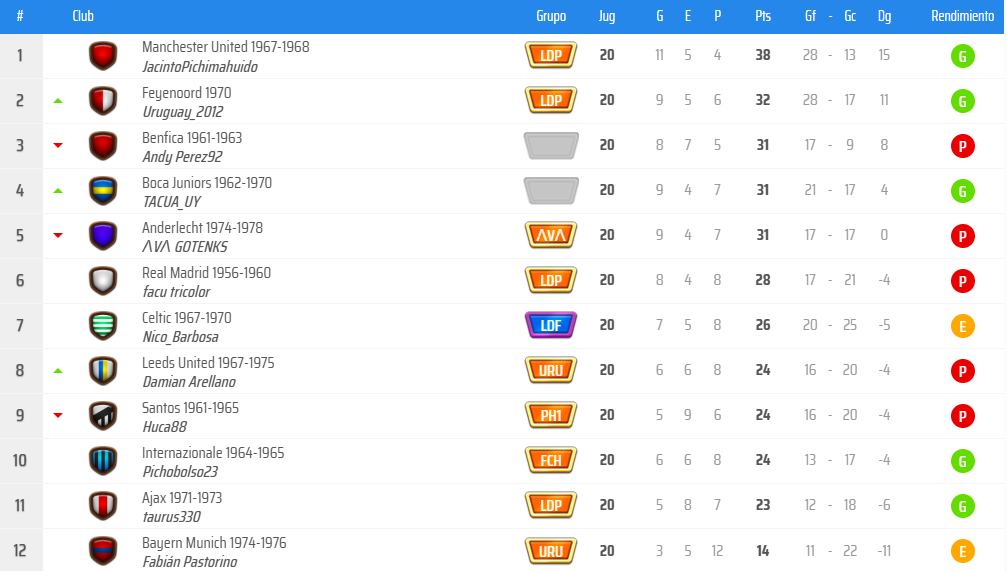Click the Santos black-white crest
Viewport: 1007px width, 571px height.
click(x=103, y=416)
